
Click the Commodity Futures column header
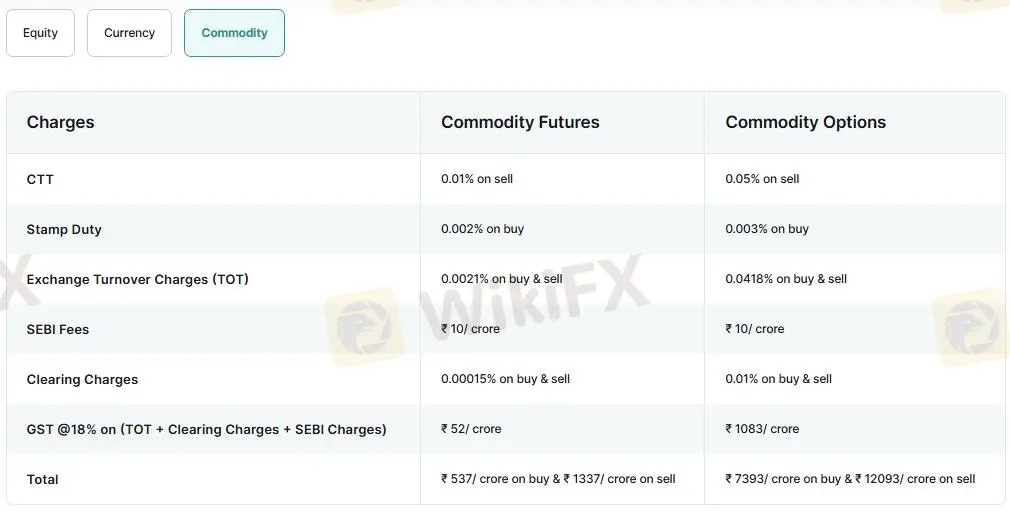pyautogui.click(x=520, y=122)
